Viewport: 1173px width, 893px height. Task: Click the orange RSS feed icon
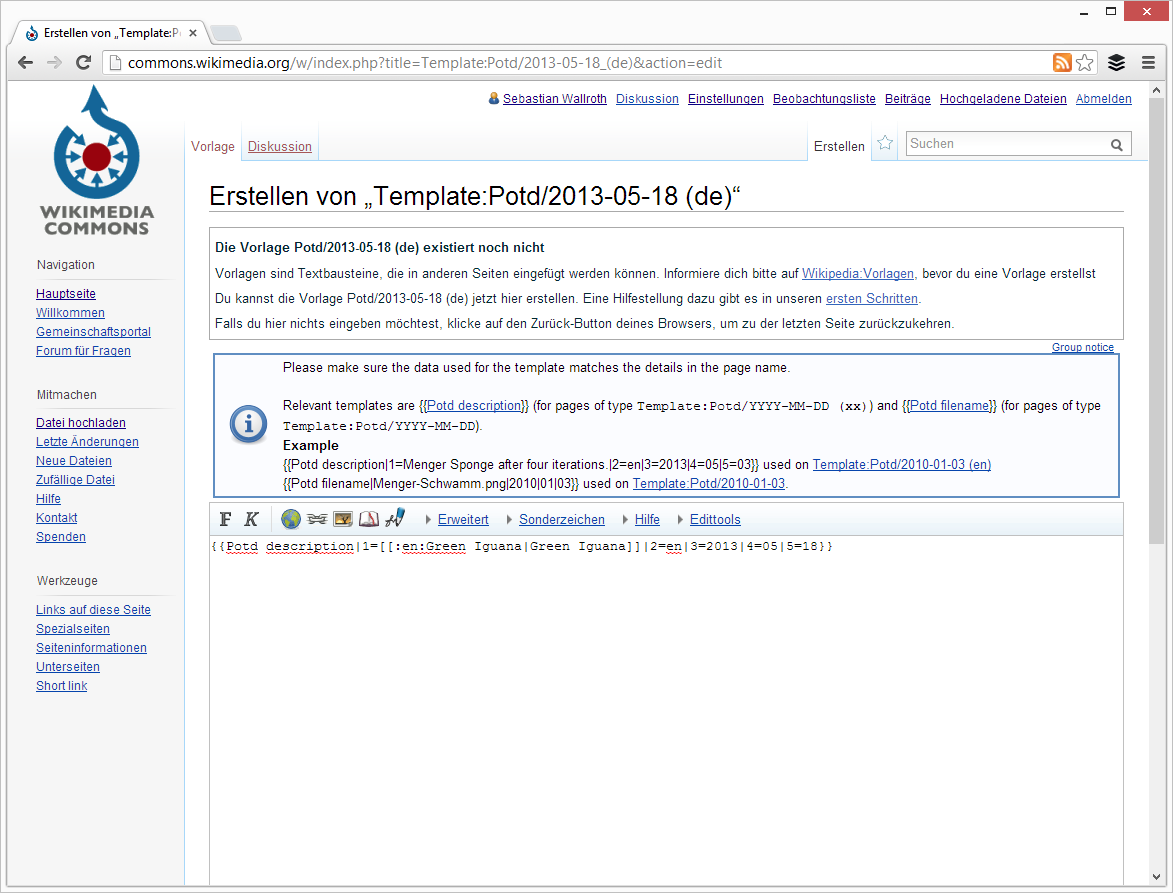pyautogui.click(x=1062, y=63)
